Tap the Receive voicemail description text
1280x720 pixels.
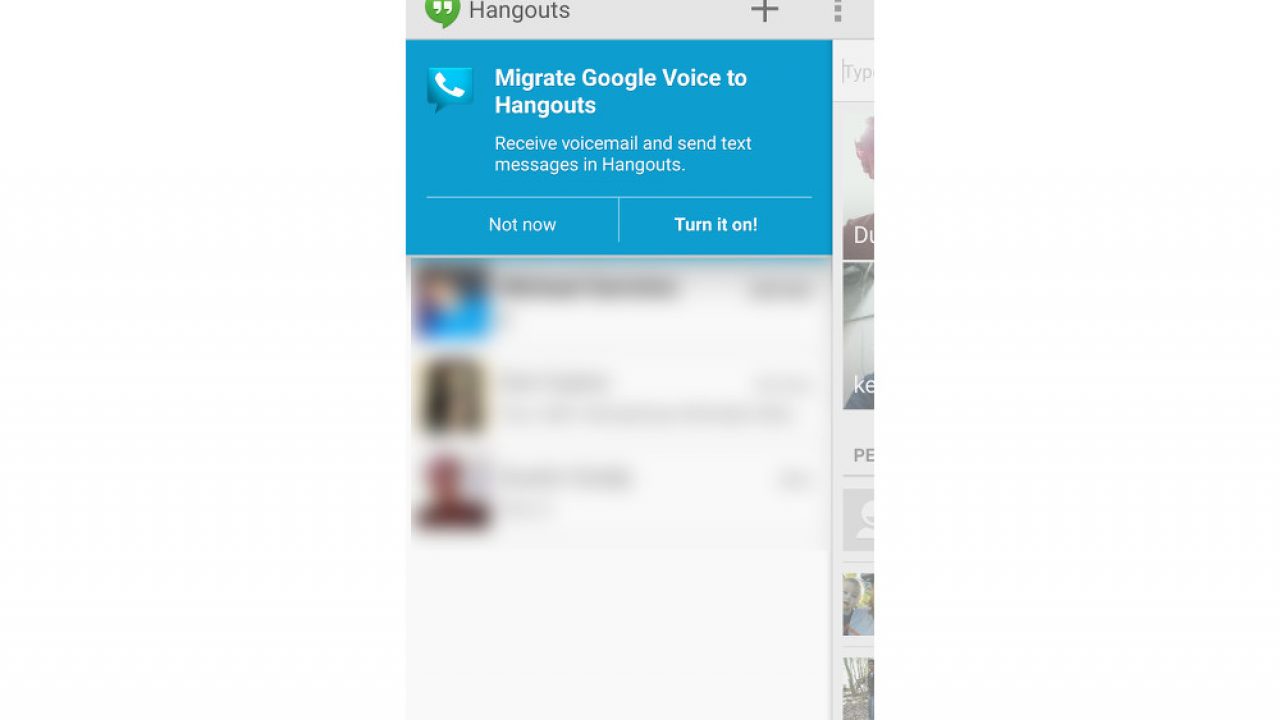pyautogui.click(x=623, y=154)
